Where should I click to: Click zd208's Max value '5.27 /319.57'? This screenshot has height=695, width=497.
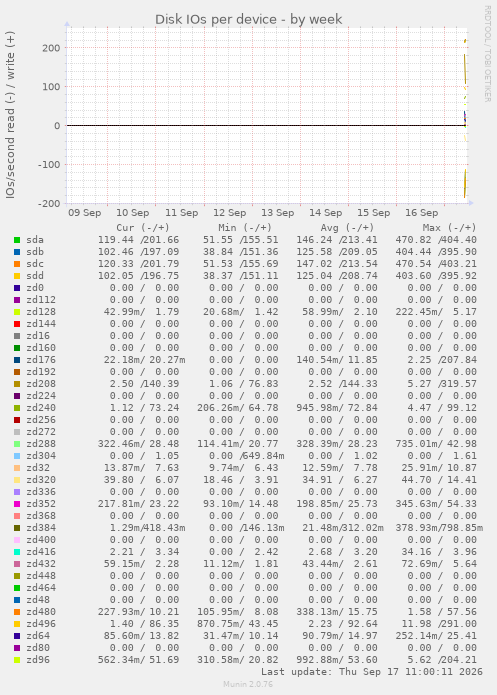[x=442, y=384]
